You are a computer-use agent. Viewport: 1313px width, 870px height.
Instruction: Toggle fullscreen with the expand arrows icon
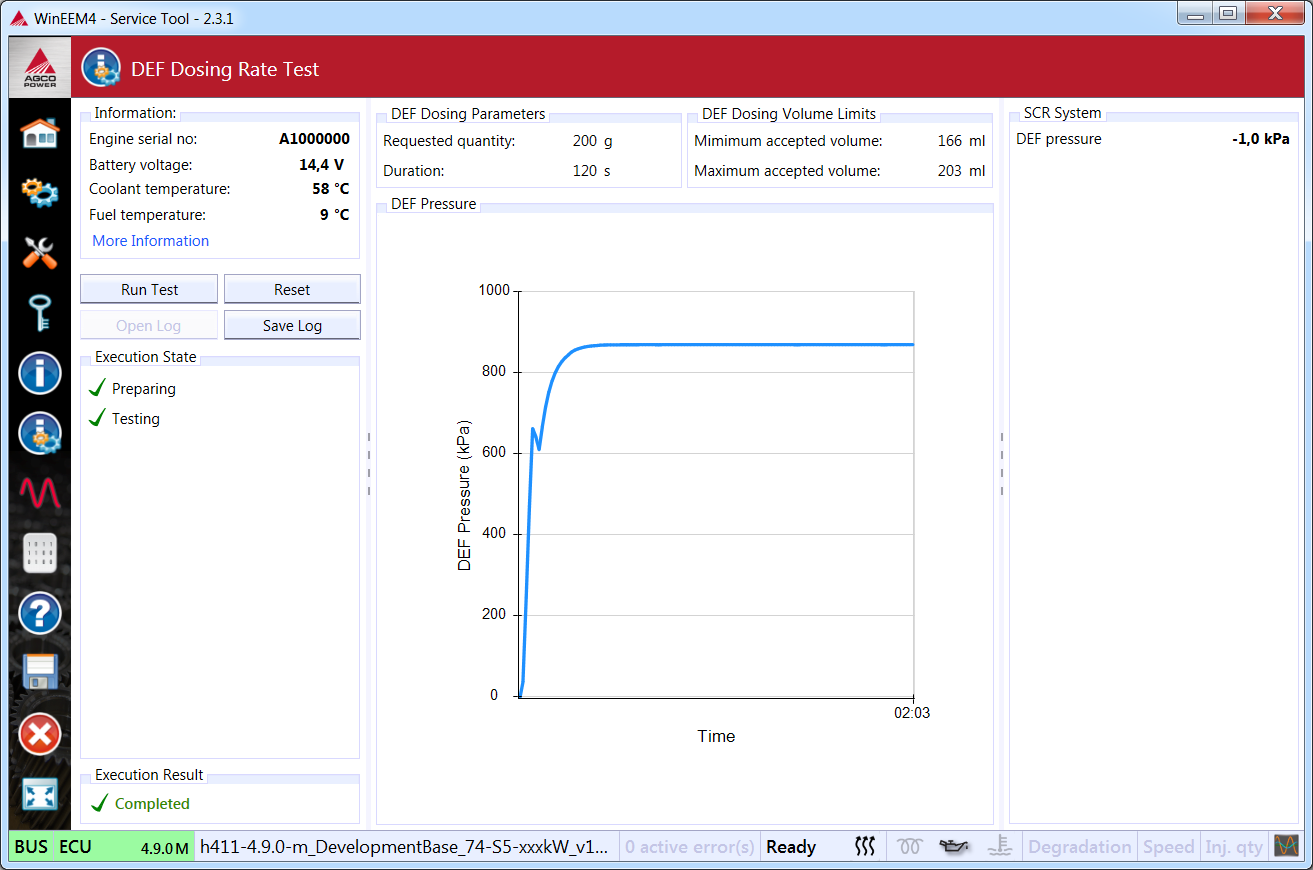pyautogui.click(x=40, y=795)
